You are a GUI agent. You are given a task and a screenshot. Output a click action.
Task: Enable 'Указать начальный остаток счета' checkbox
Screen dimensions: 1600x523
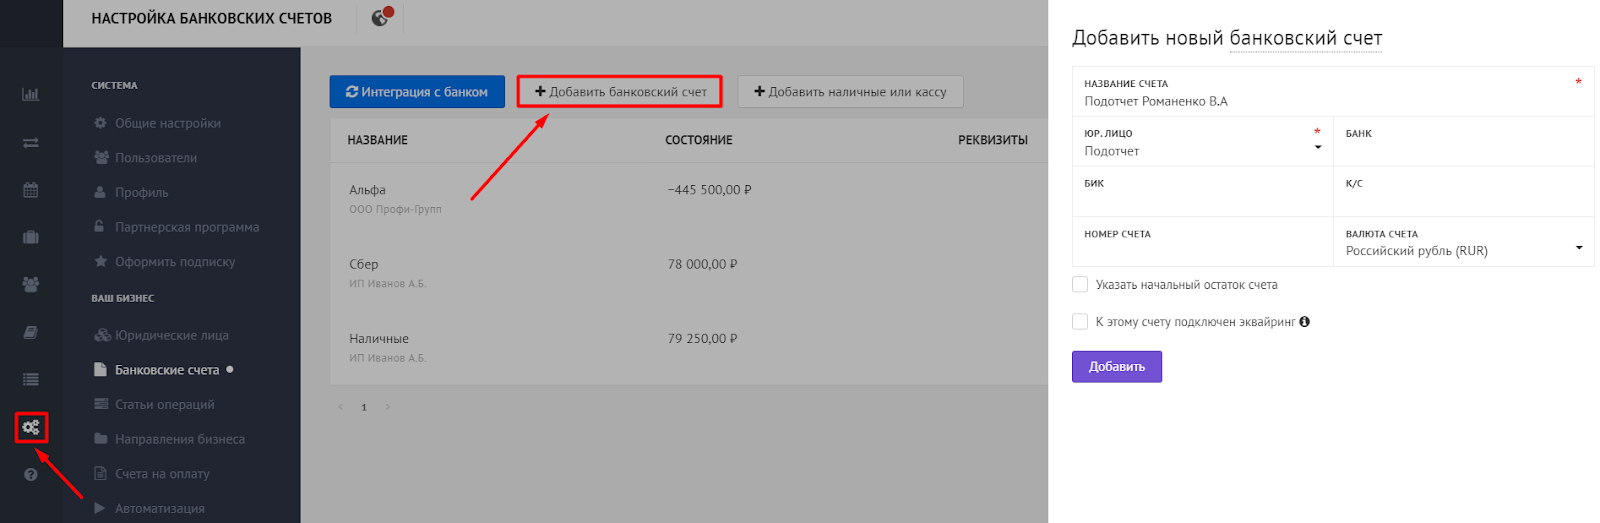[x=1080, y=285]
